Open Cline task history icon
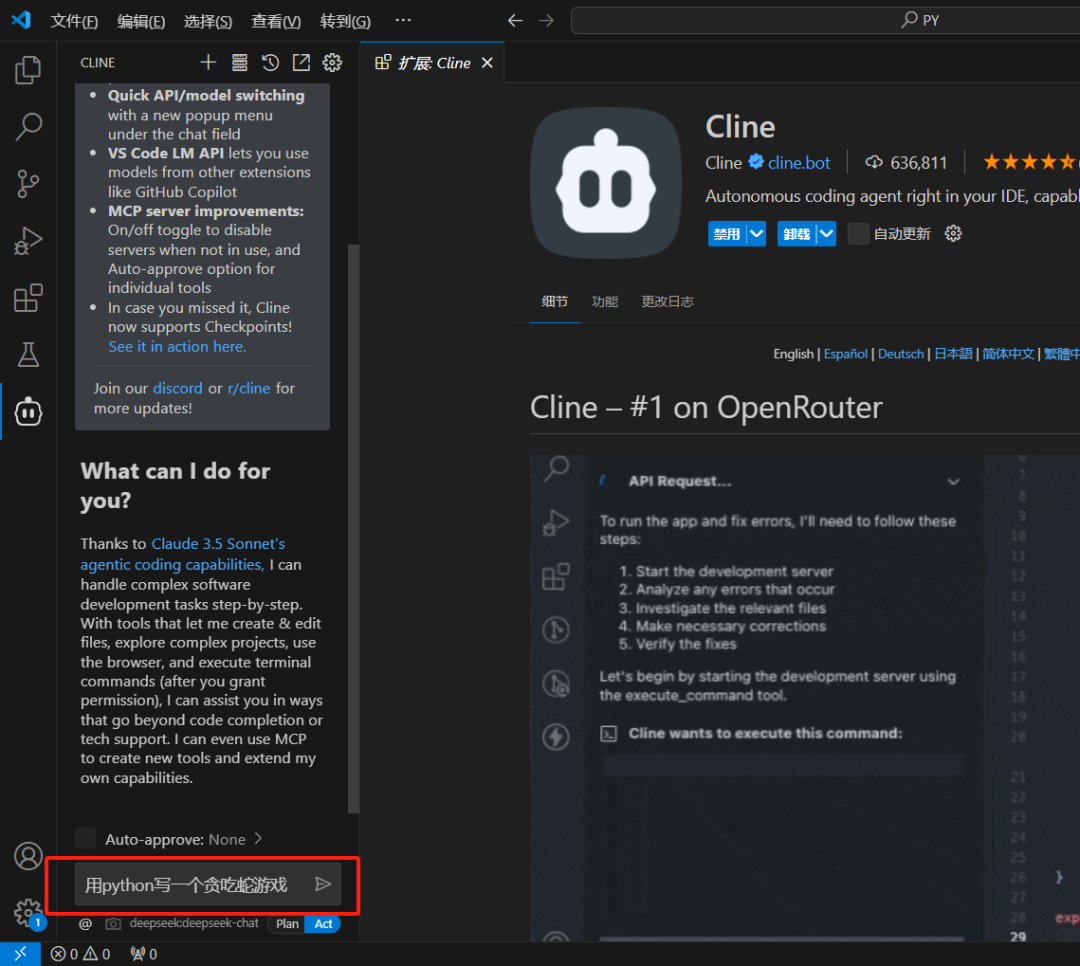1080x966 pixels. coord(270,63)
